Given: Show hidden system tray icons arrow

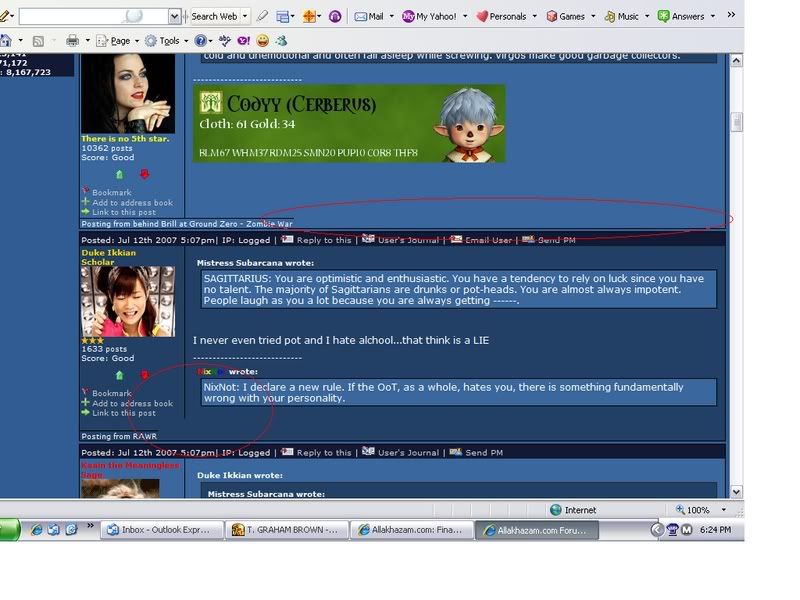Looking at the screenshot, I should [x=657, y=530].
